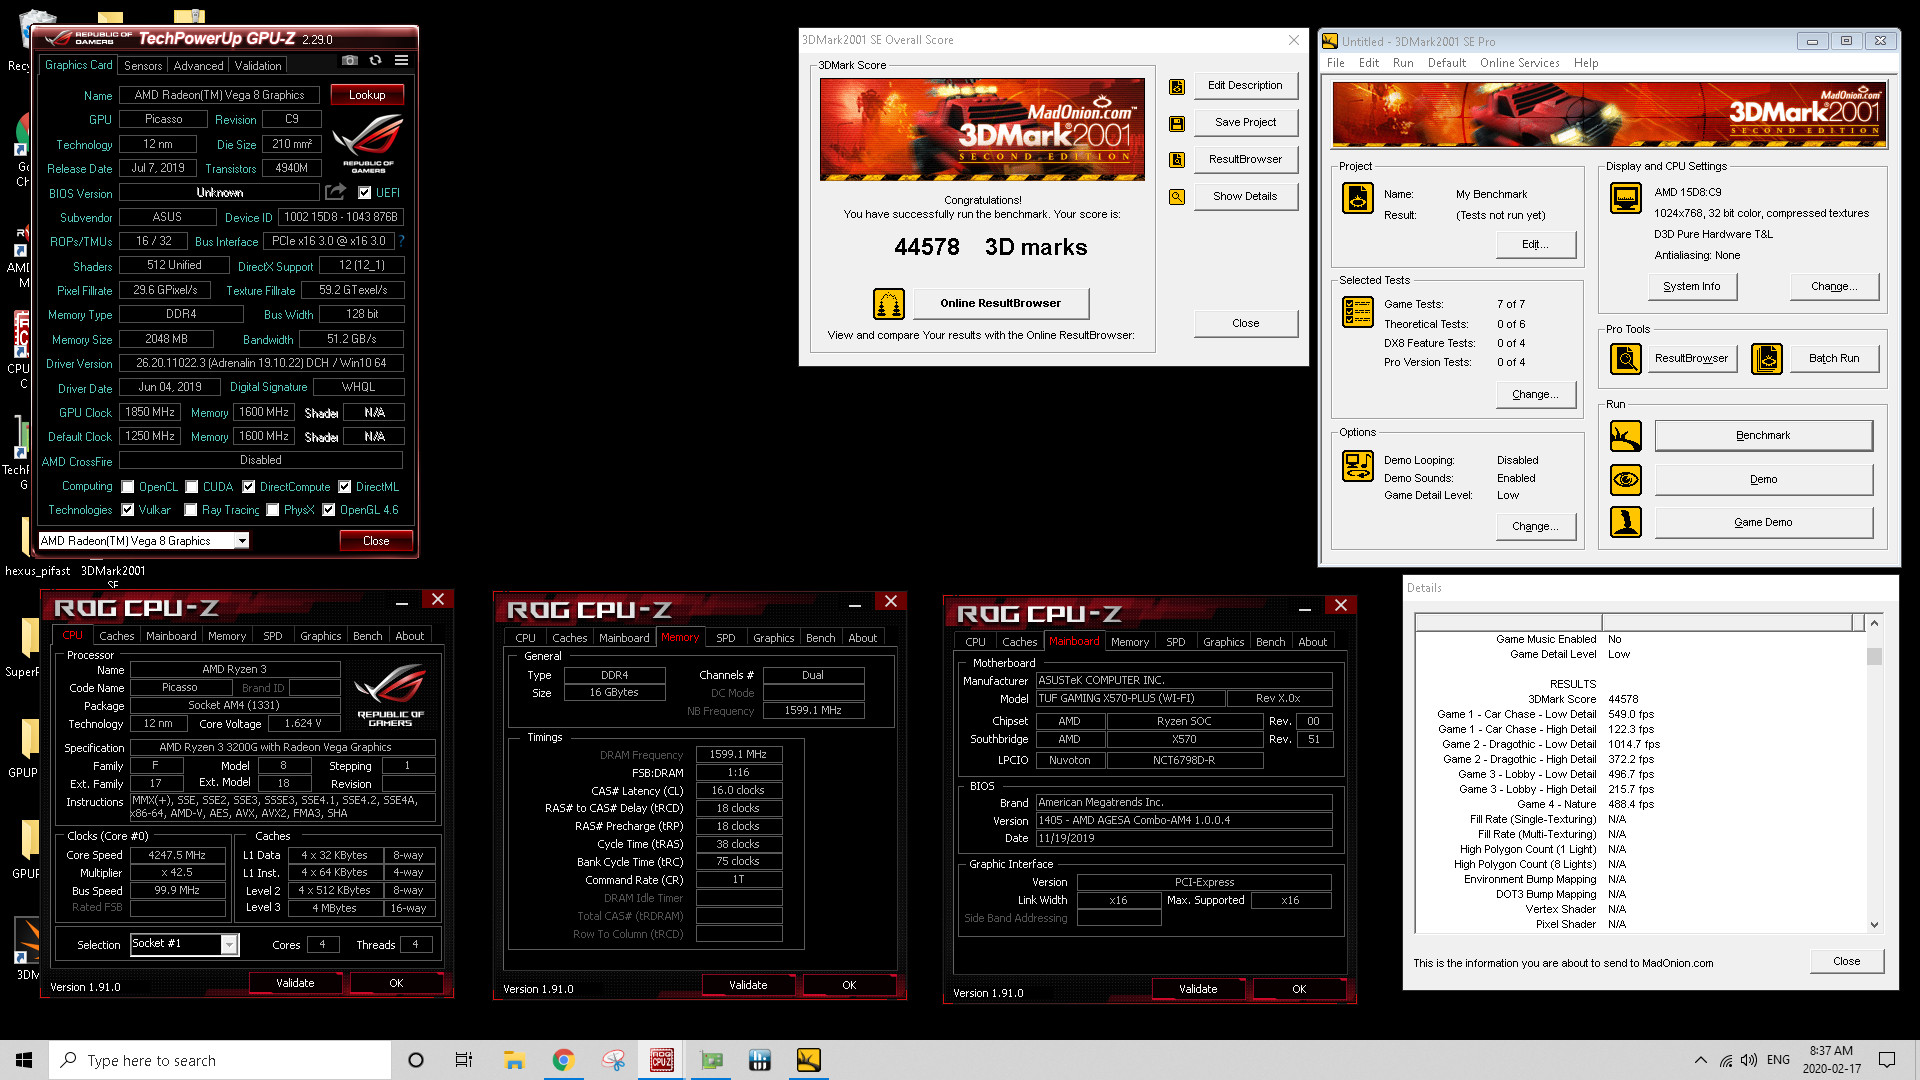This screenshot has height=1080, width=1920.
Task: Toggle the Vulkan checkbox
Action: point(127,510)
